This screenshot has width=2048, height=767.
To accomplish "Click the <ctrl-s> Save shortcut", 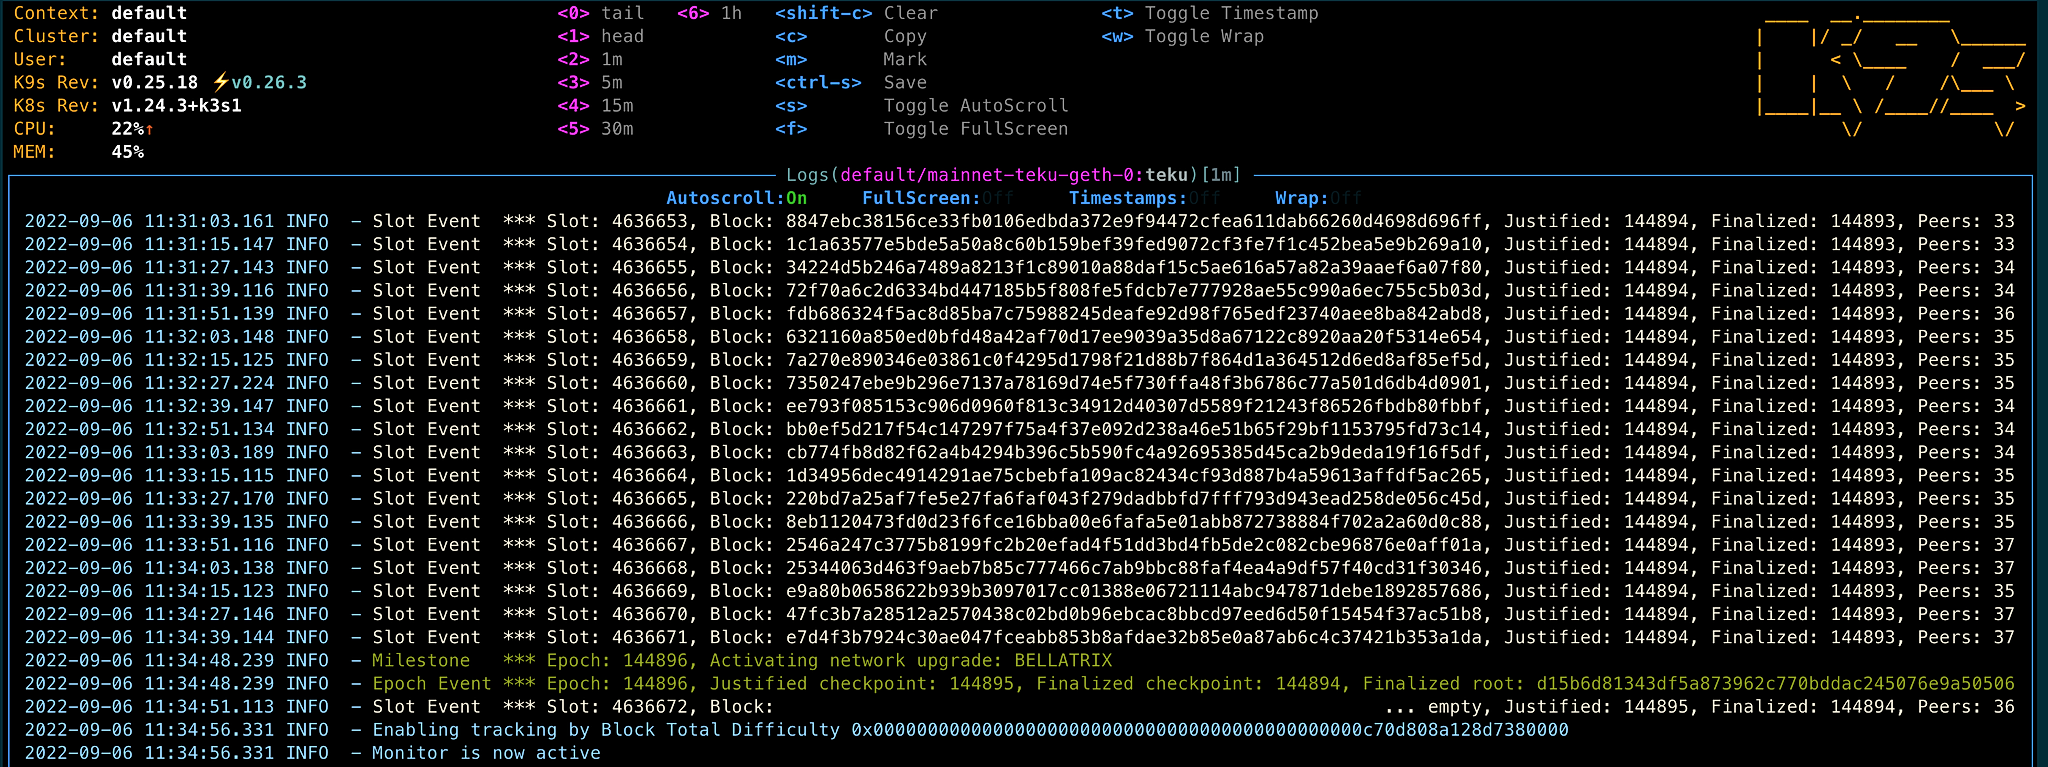I will tap(851, 82).
